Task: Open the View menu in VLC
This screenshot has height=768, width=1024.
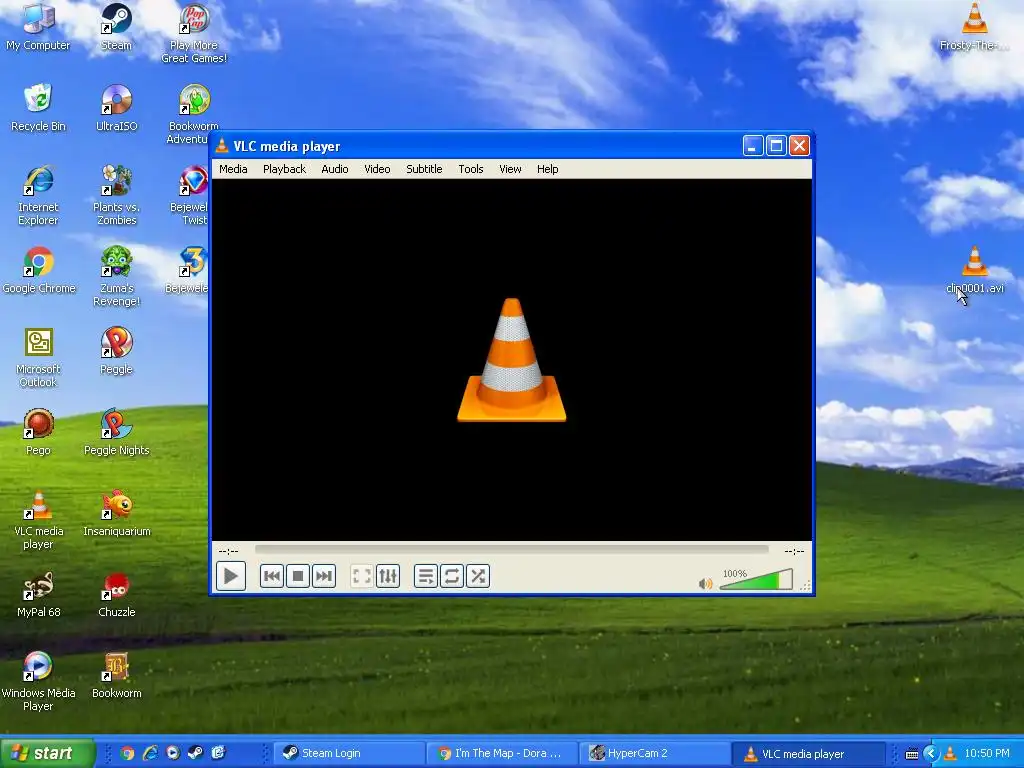Action: (510, 169)
